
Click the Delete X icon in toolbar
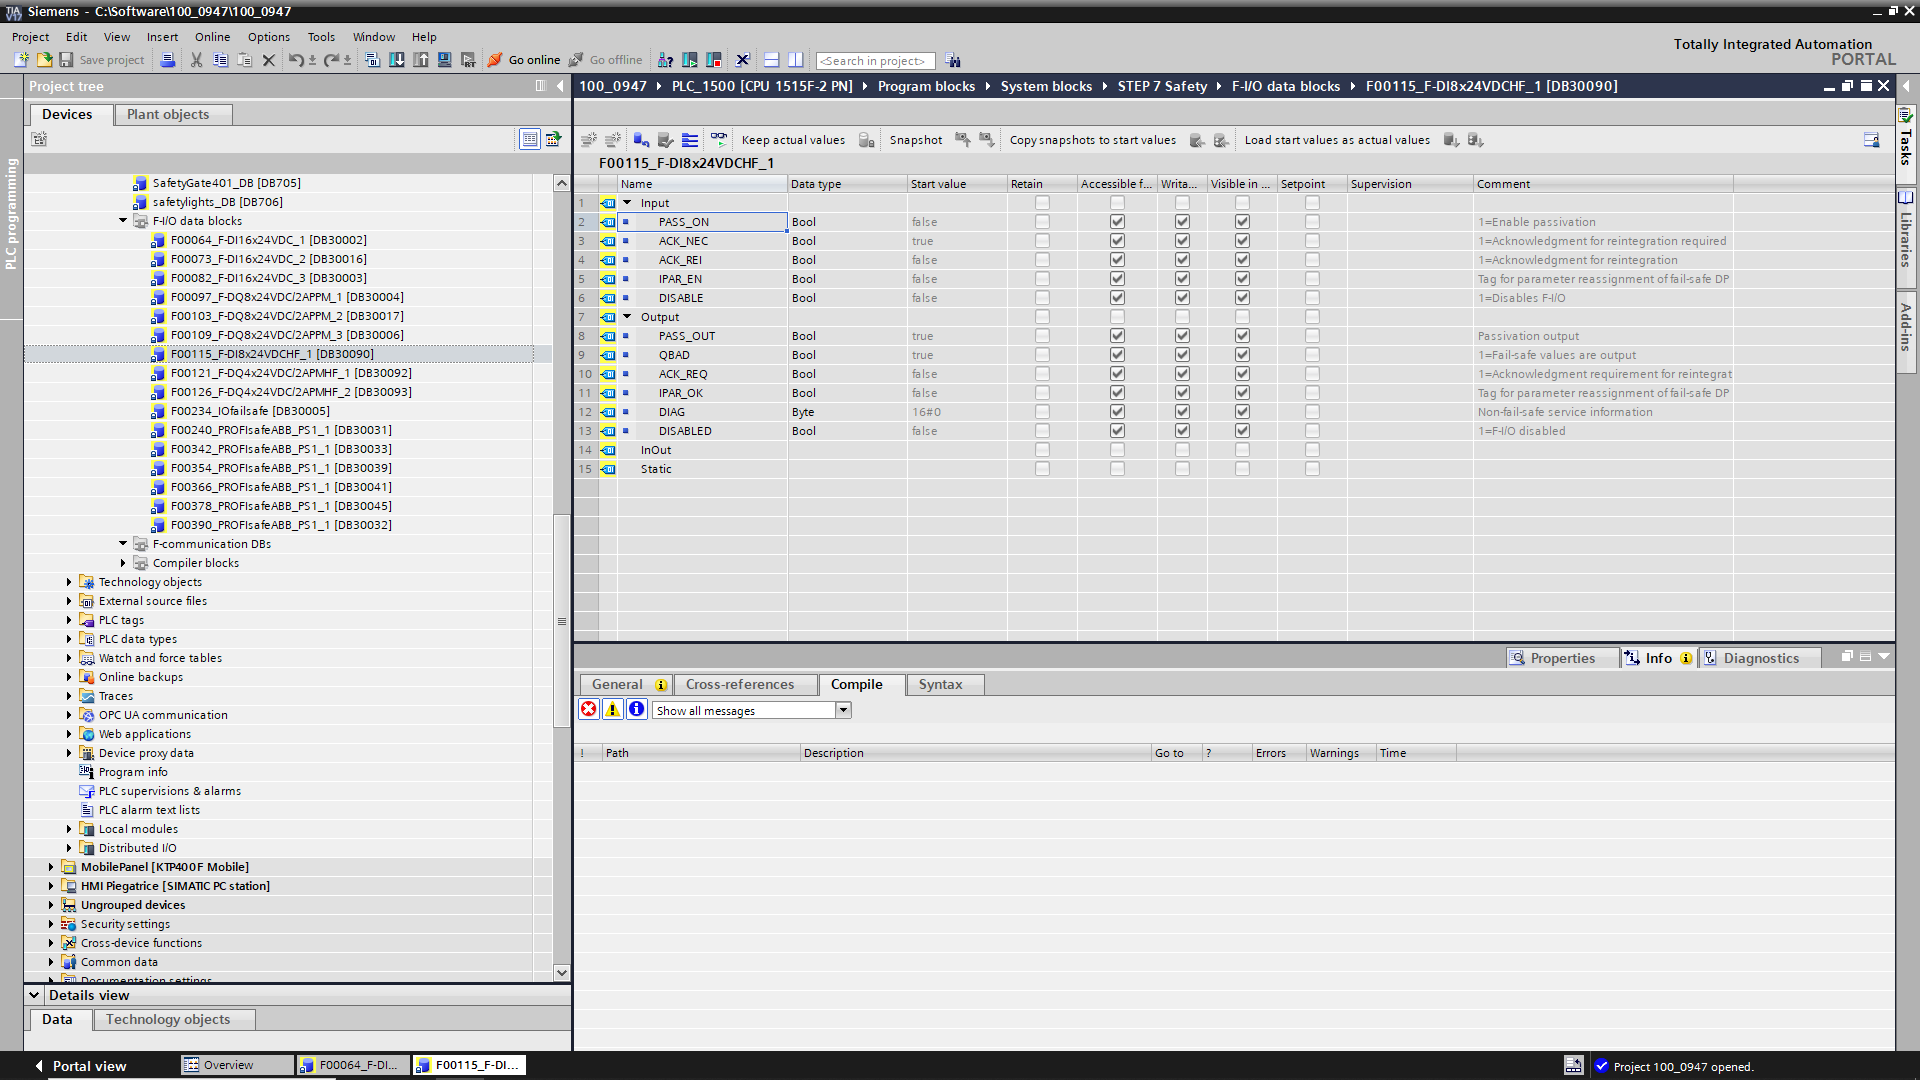coord(268,60)
